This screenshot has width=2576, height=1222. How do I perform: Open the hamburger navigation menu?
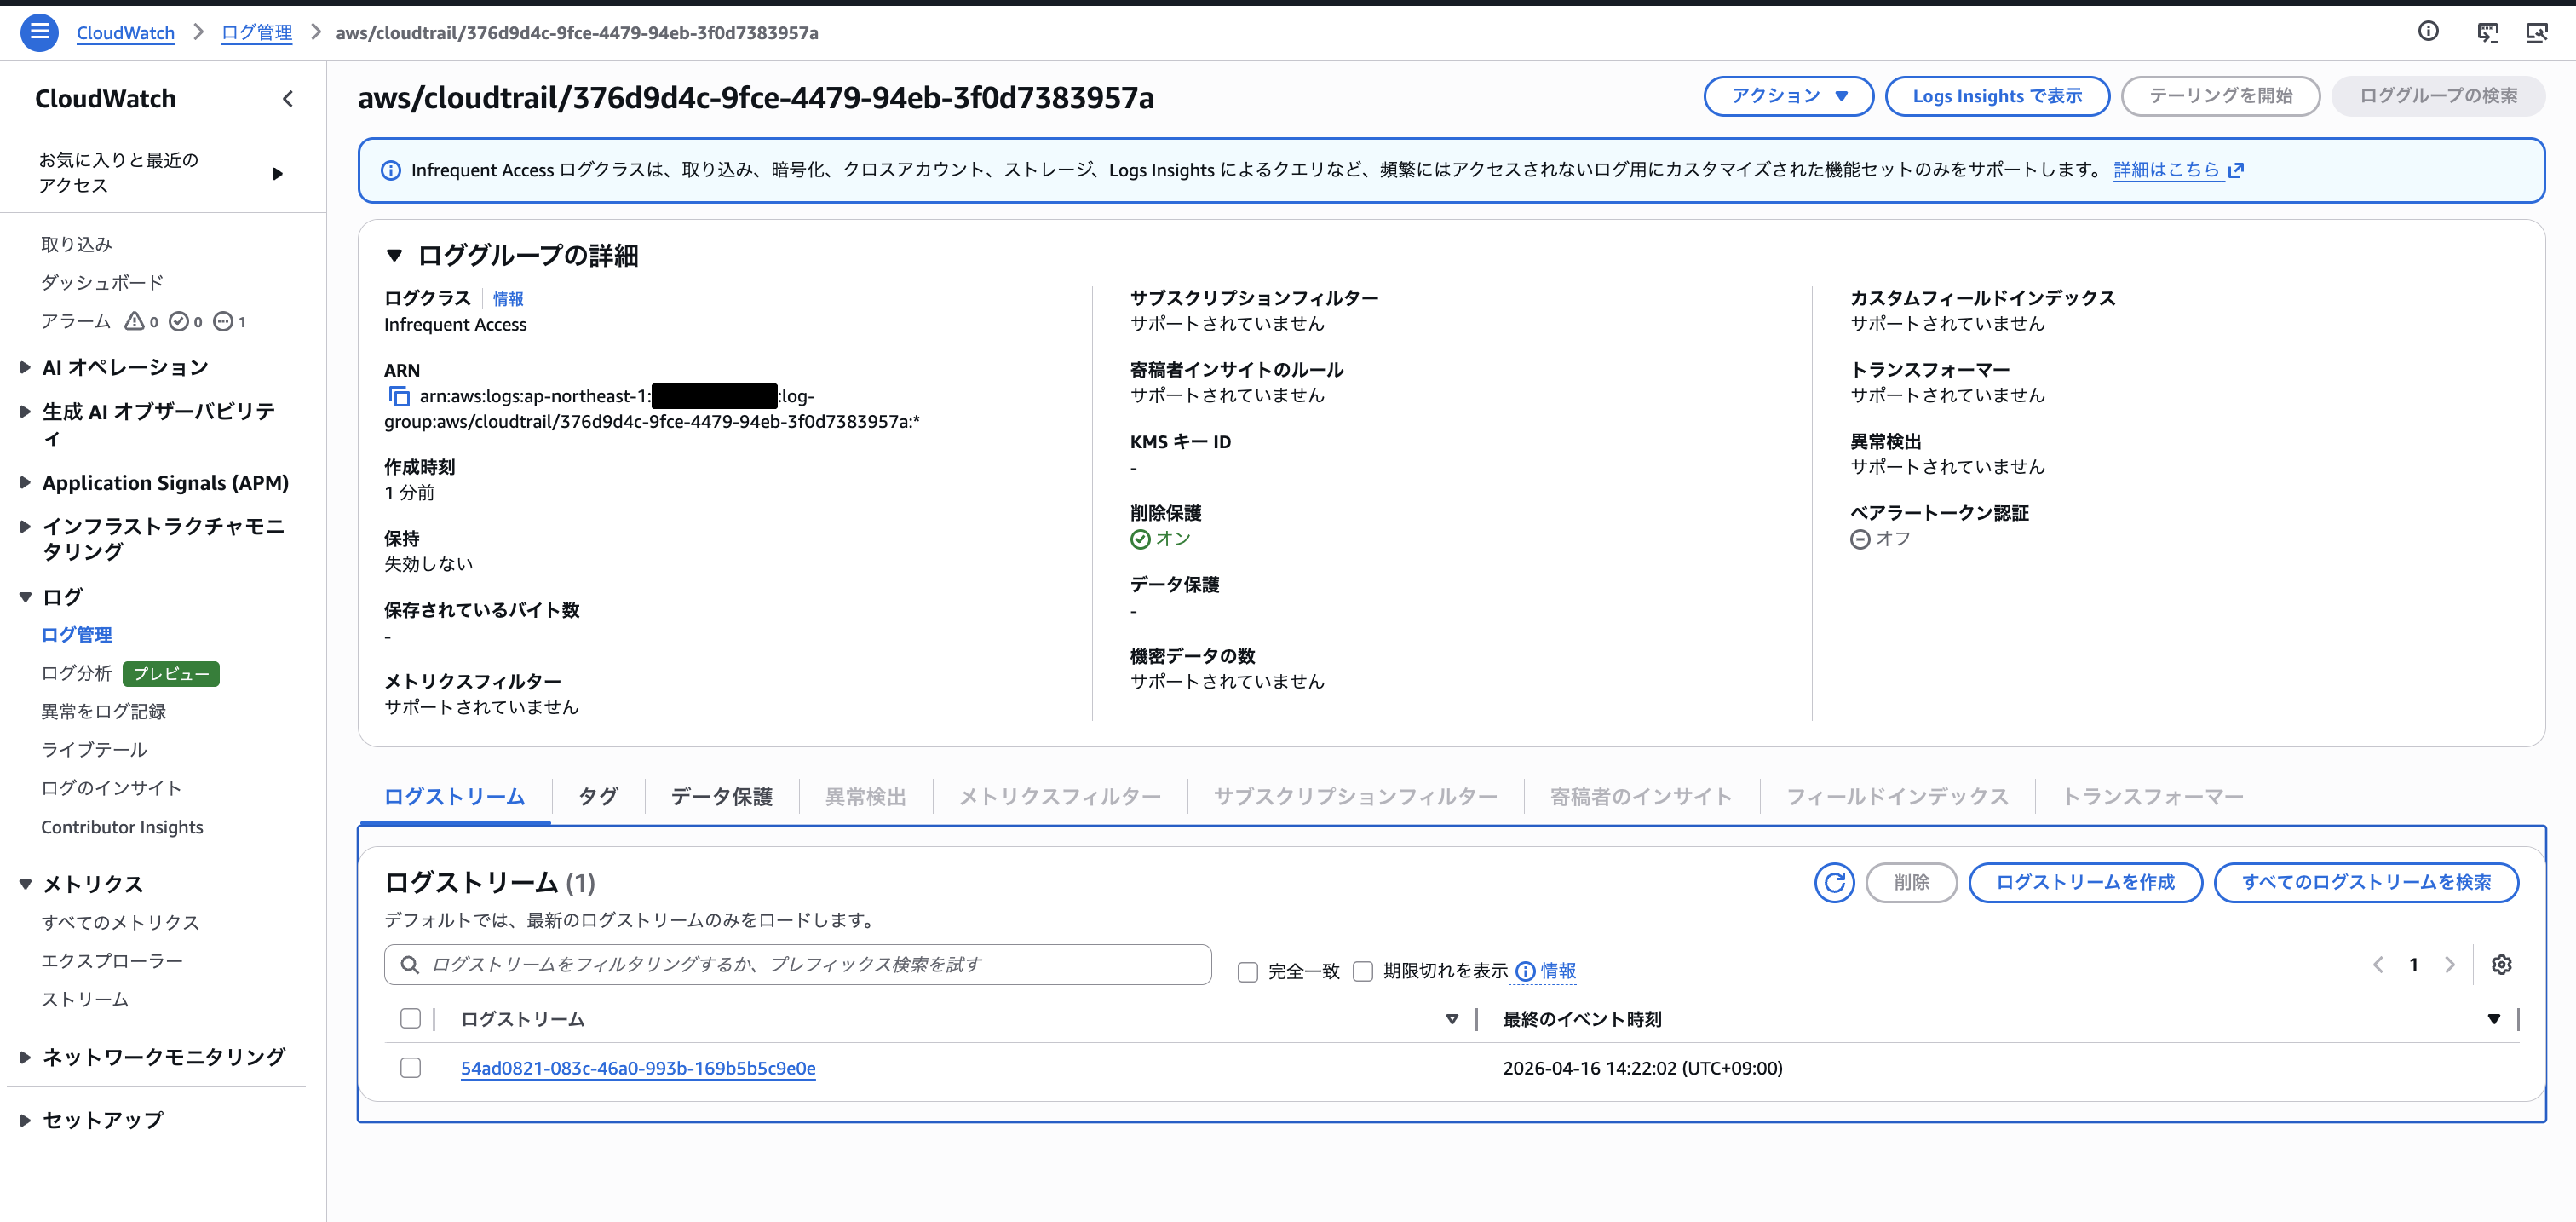[x=39, y=32]
